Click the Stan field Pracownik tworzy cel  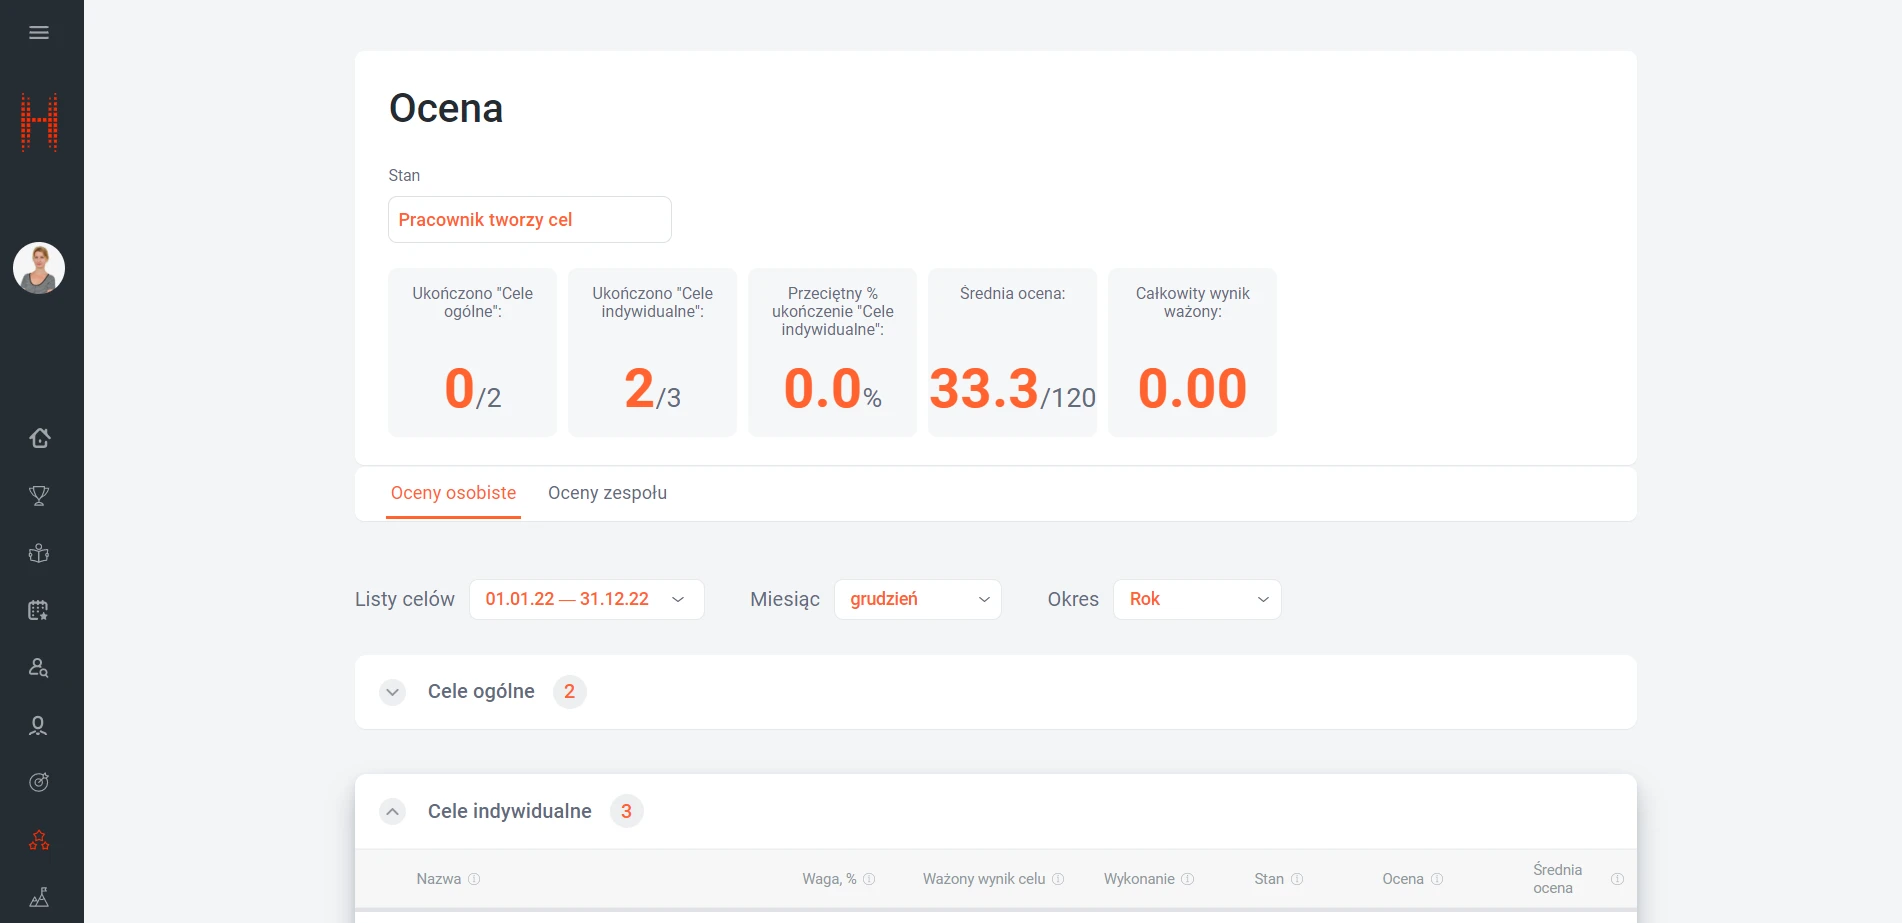tap(529, 220)
